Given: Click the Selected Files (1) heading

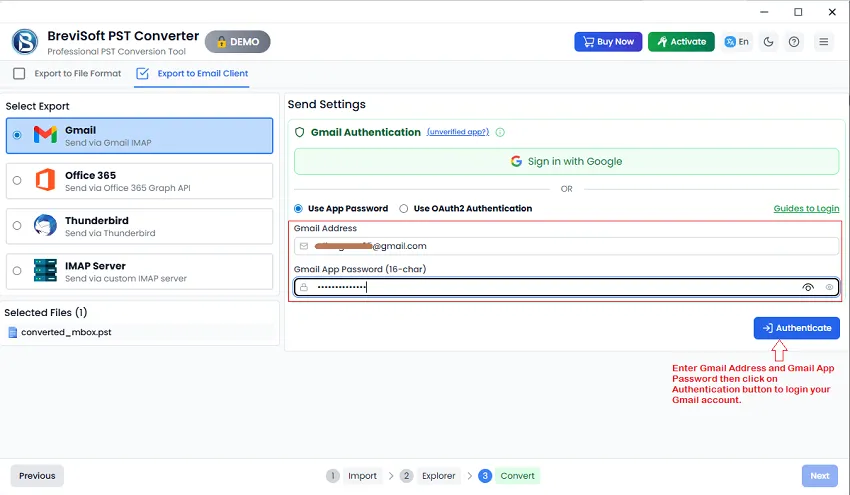Looking at the screenshot, I should pyautogui.click(x=46, y=312).
